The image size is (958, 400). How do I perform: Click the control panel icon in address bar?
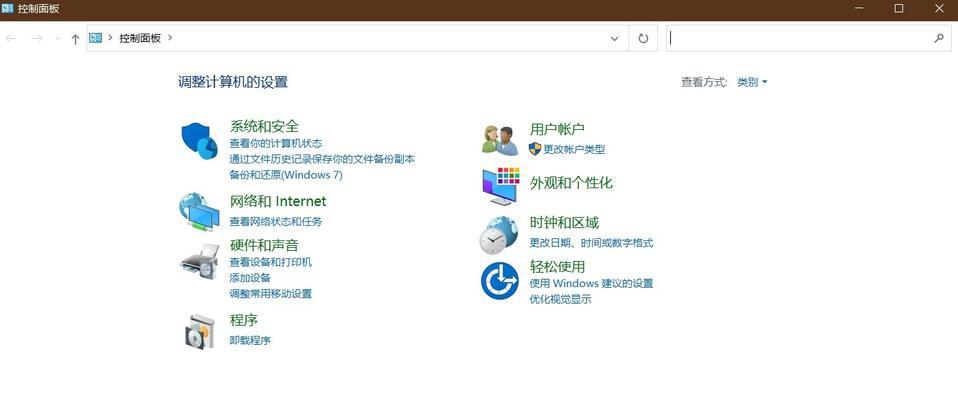coord(95,37)
